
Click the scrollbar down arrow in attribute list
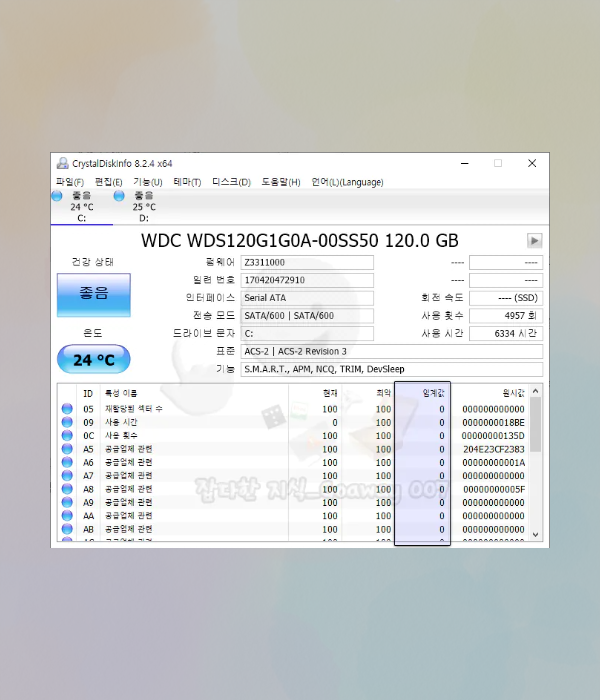pyautogui.click(x=536, y=534)
